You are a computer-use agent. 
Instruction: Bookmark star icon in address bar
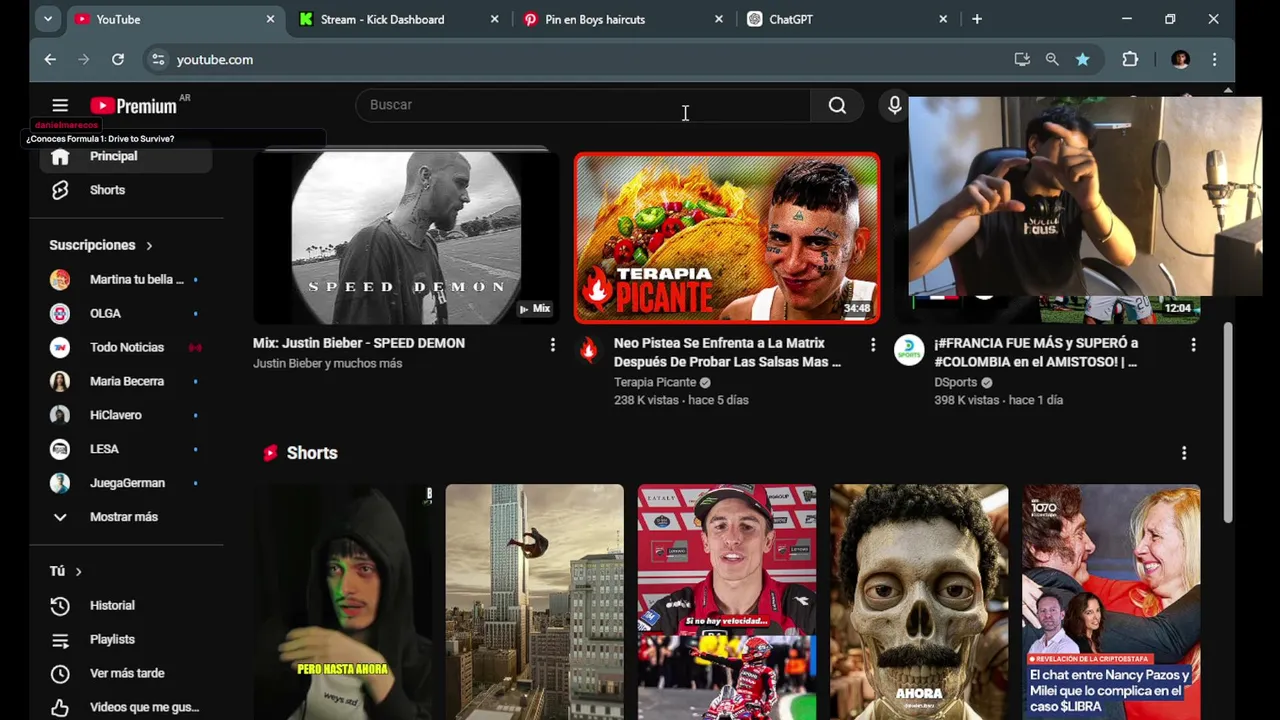point(1082,60)
